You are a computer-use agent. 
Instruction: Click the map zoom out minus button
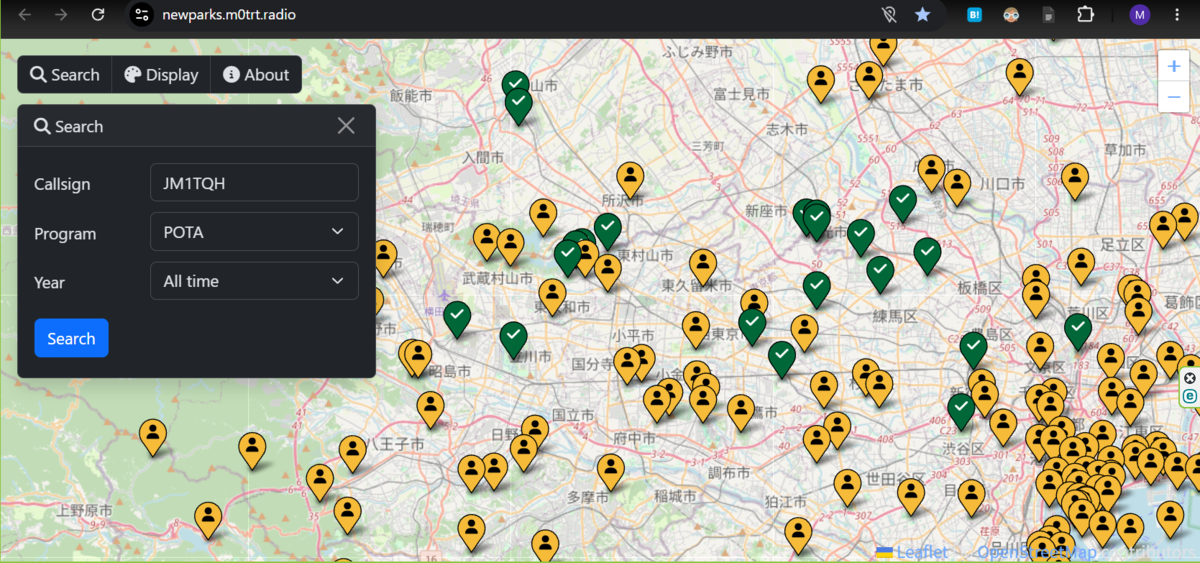pyautogui.click(x=1174, y=96)
